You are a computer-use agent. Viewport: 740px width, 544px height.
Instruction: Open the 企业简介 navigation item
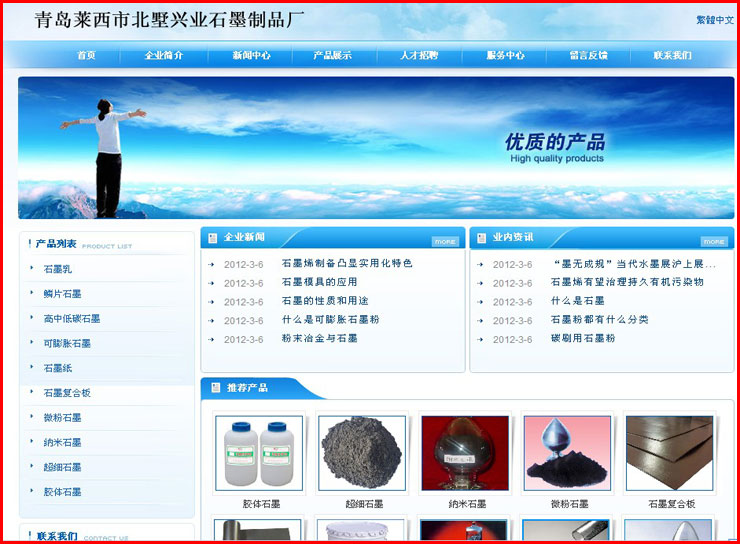163,55
